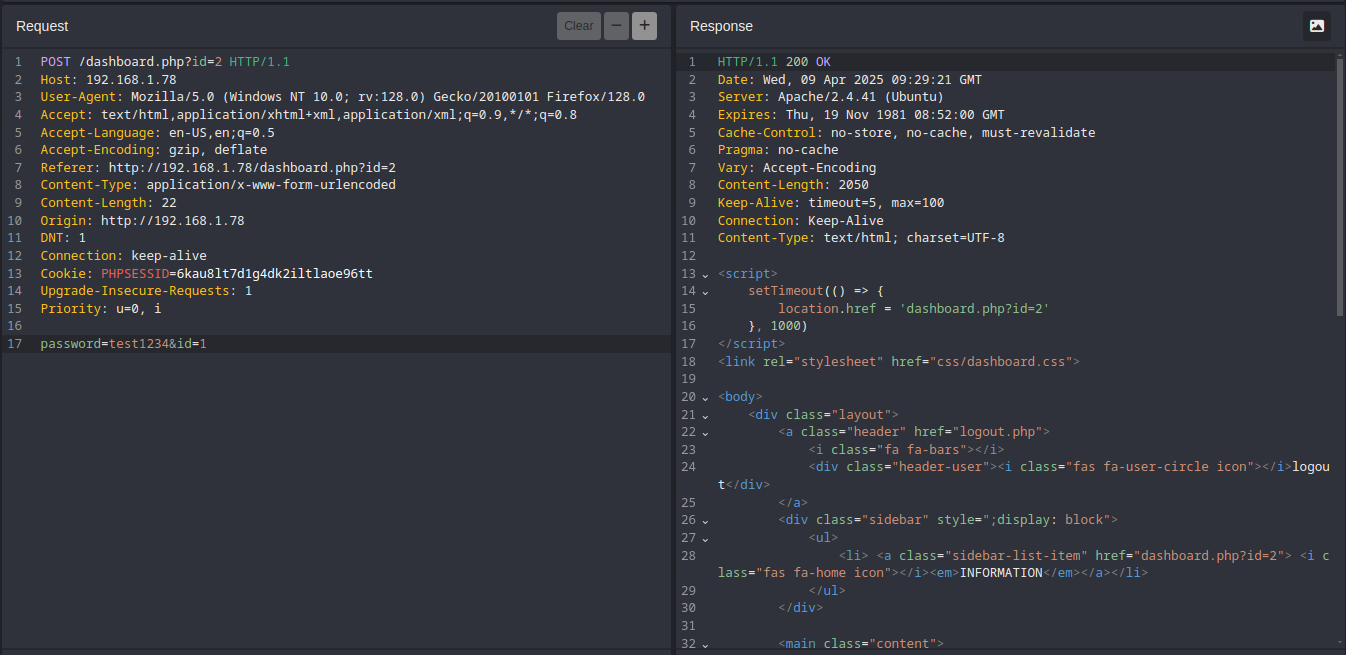Collapse the <body> fold arrow on line 20
The image size is (1346, 655).
[705, 397]
